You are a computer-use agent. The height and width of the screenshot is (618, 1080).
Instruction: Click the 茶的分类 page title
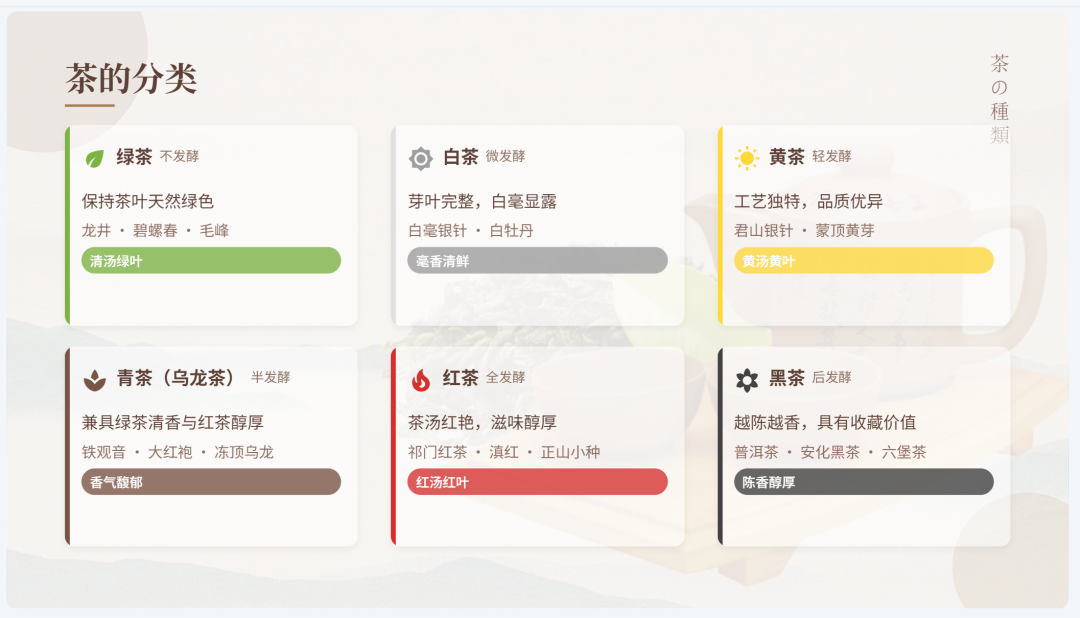pos(131,78)
